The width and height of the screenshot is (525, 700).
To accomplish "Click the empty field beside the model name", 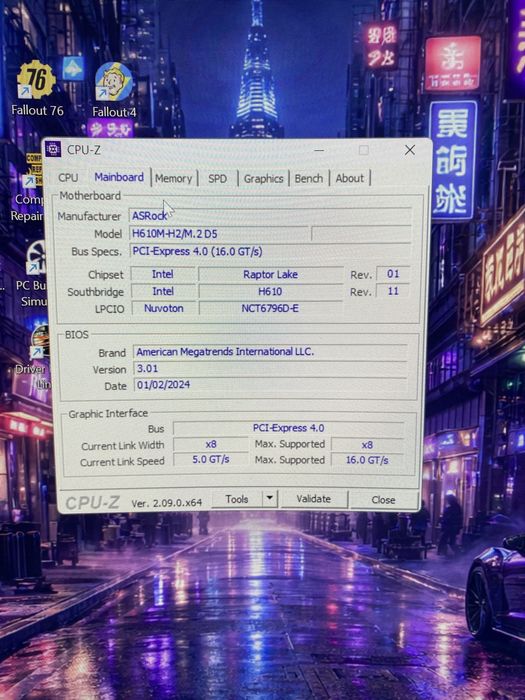I will [361, 233].
